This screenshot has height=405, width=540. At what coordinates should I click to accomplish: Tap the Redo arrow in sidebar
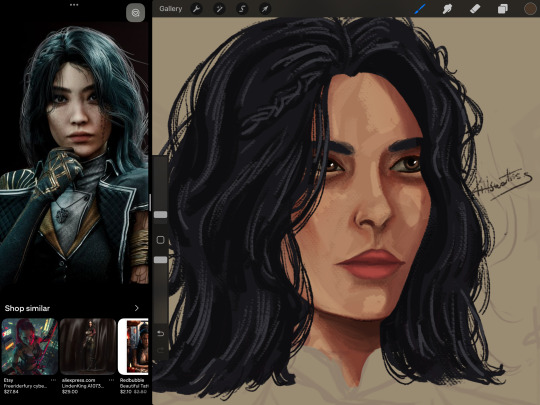[160, 350]
